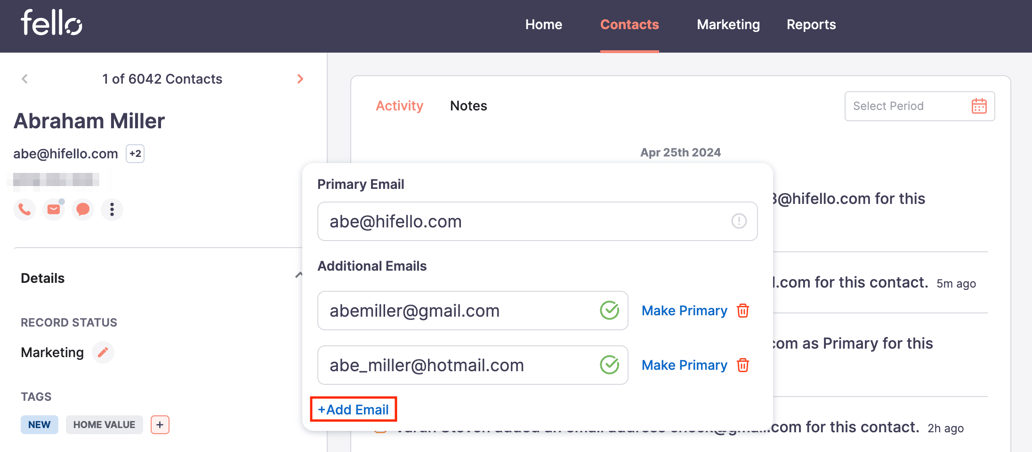Click the '5m ago' timestamp
The image size is (1032, 452).
pos(956,284)
